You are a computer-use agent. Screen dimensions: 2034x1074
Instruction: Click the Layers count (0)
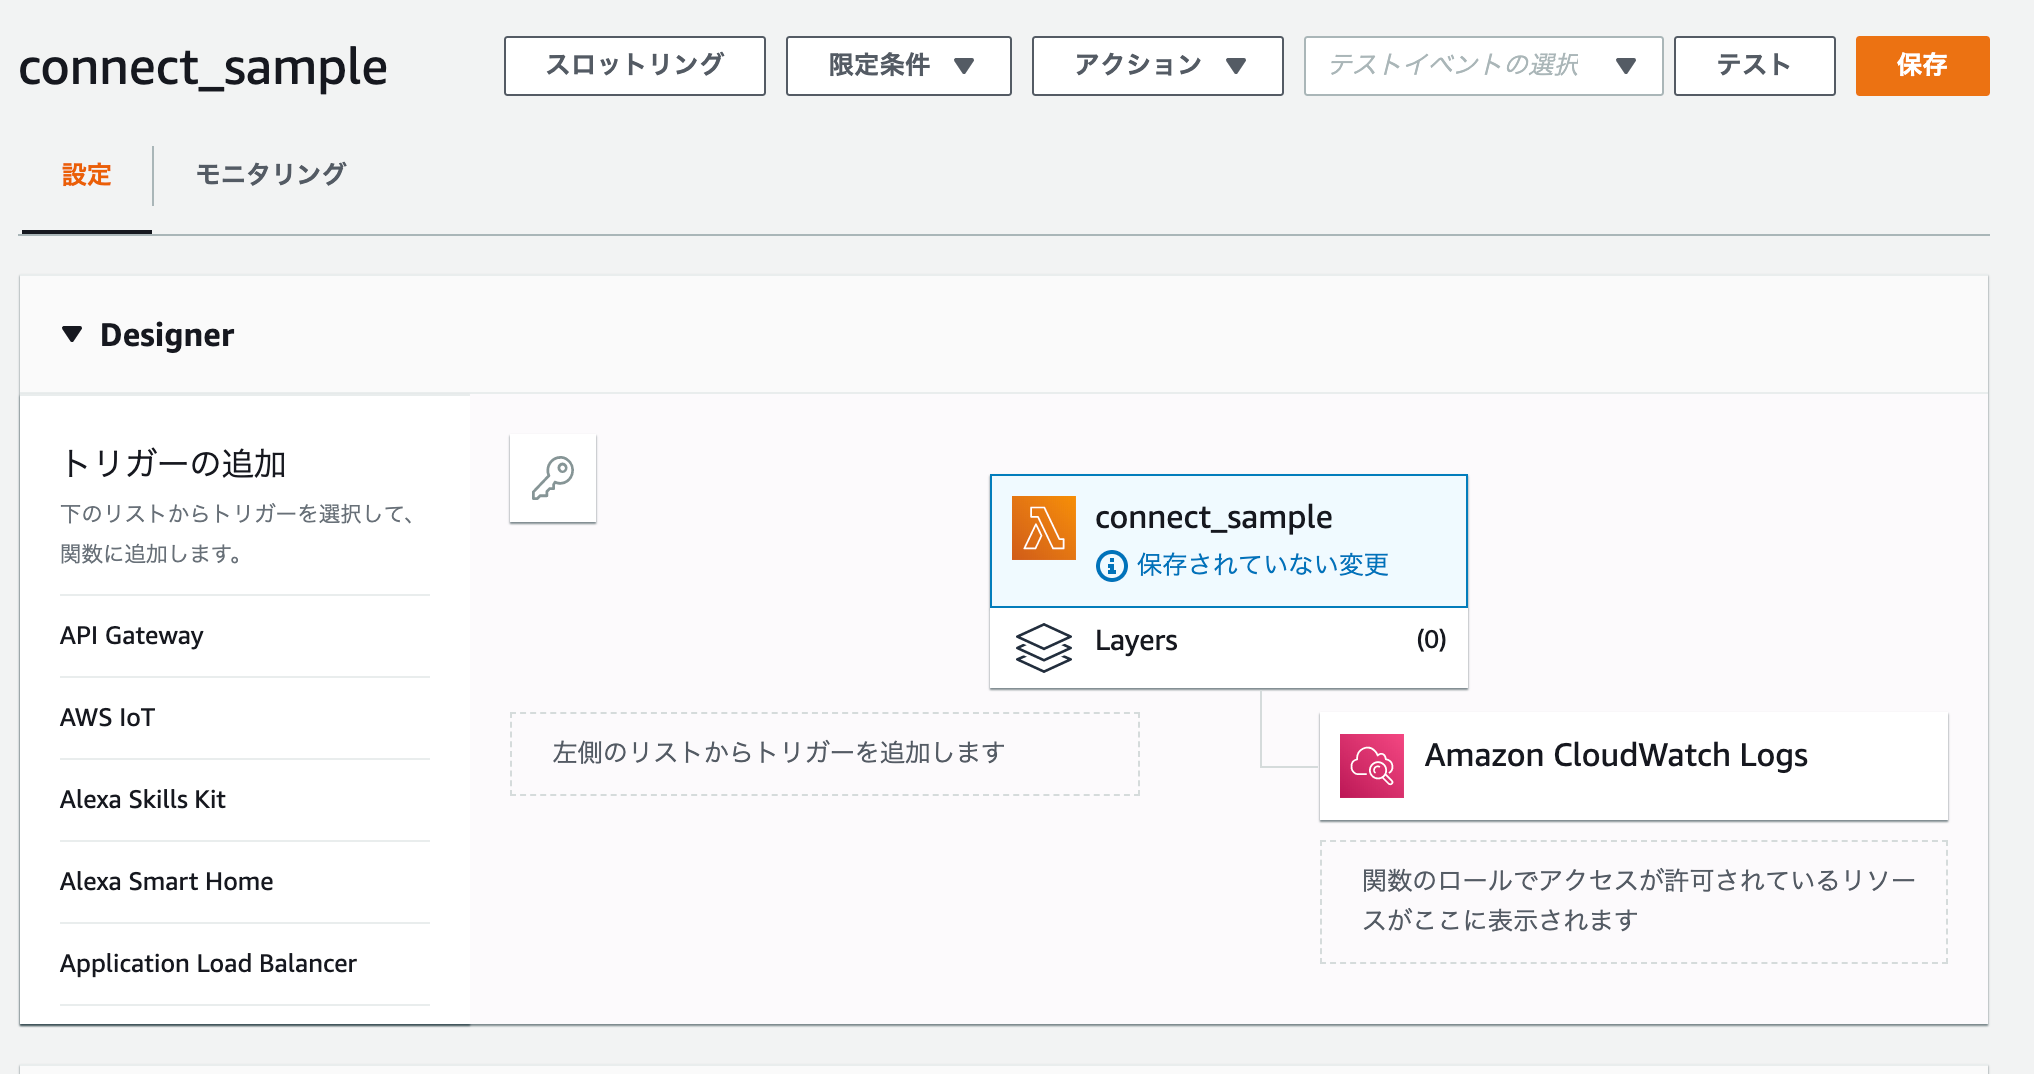(x=1431, y=640)
